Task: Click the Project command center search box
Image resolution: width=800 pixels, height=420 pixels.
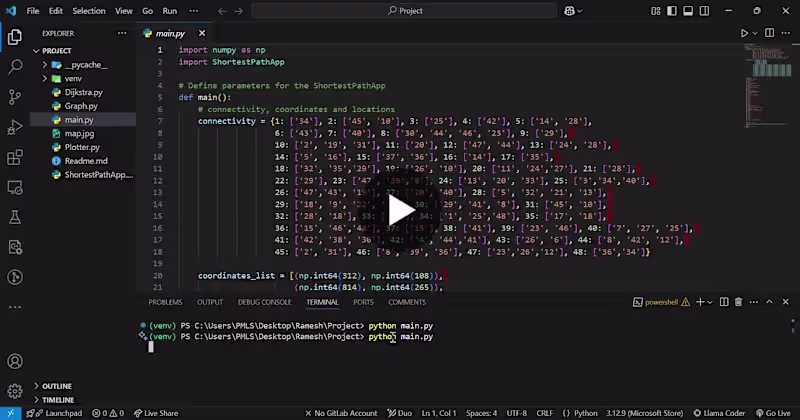Action: pyautogui.click(x=404, y=11)
